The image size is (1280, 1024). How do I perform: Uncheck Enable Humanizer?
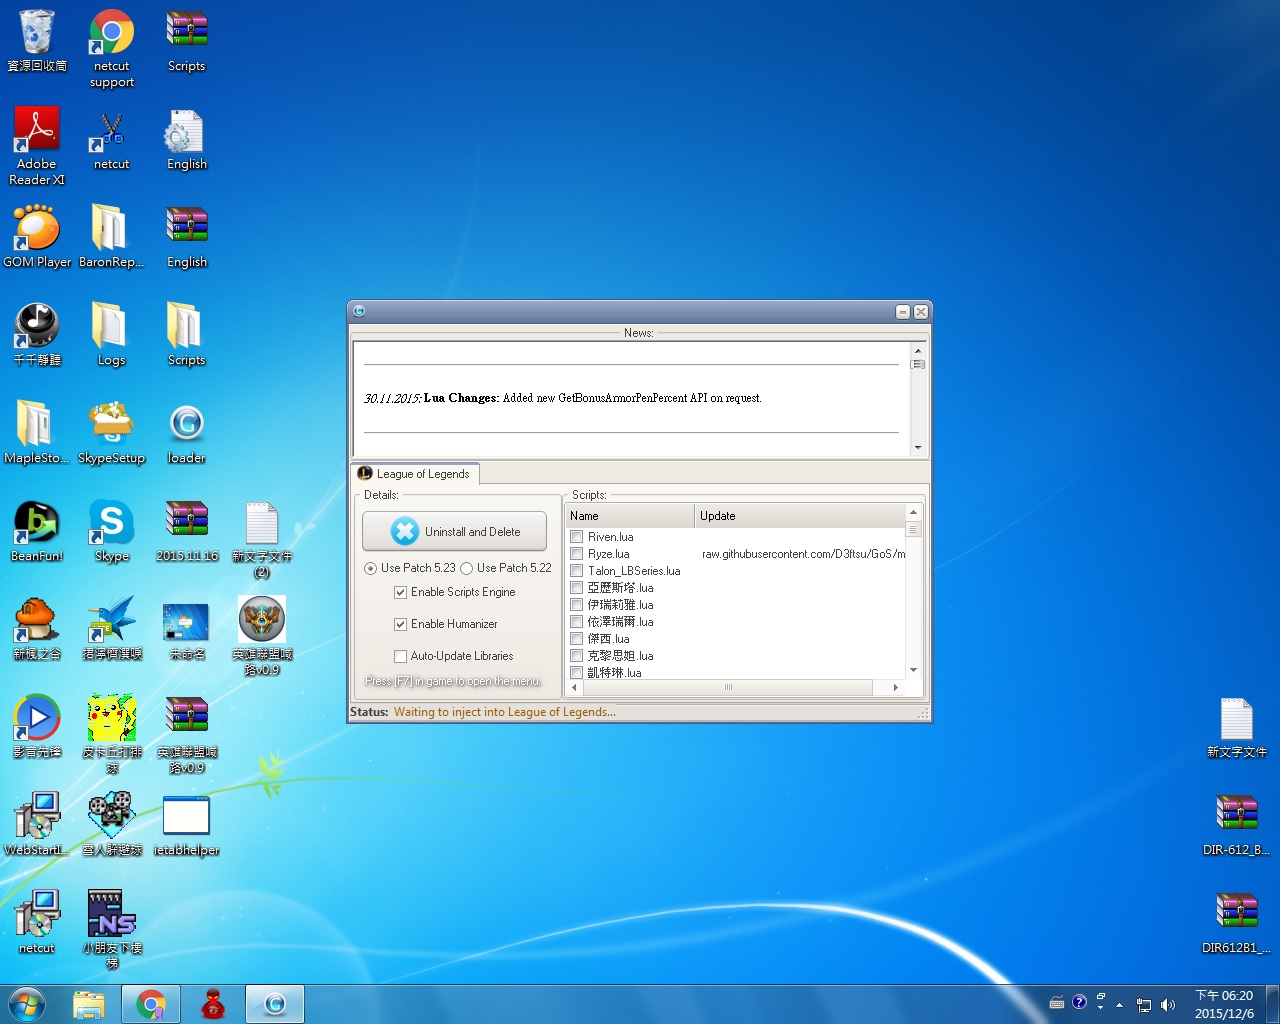[401, 624]
